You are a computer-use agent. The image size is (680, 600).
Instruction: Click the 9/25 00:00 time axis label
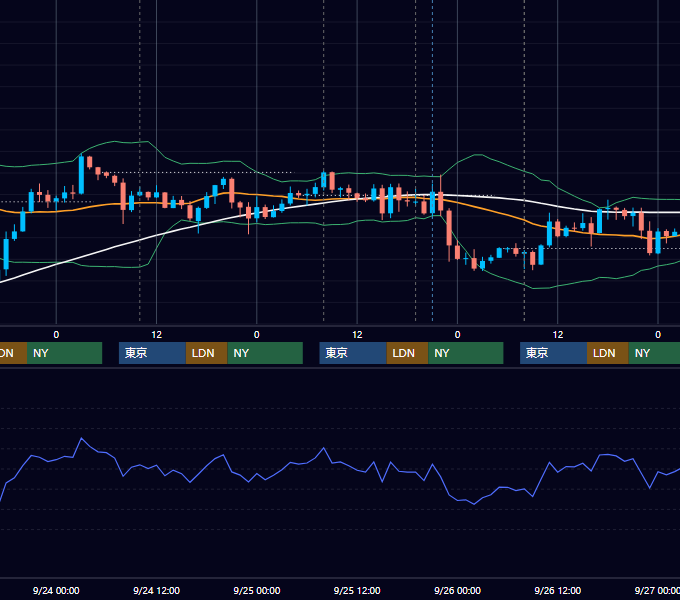257,590
